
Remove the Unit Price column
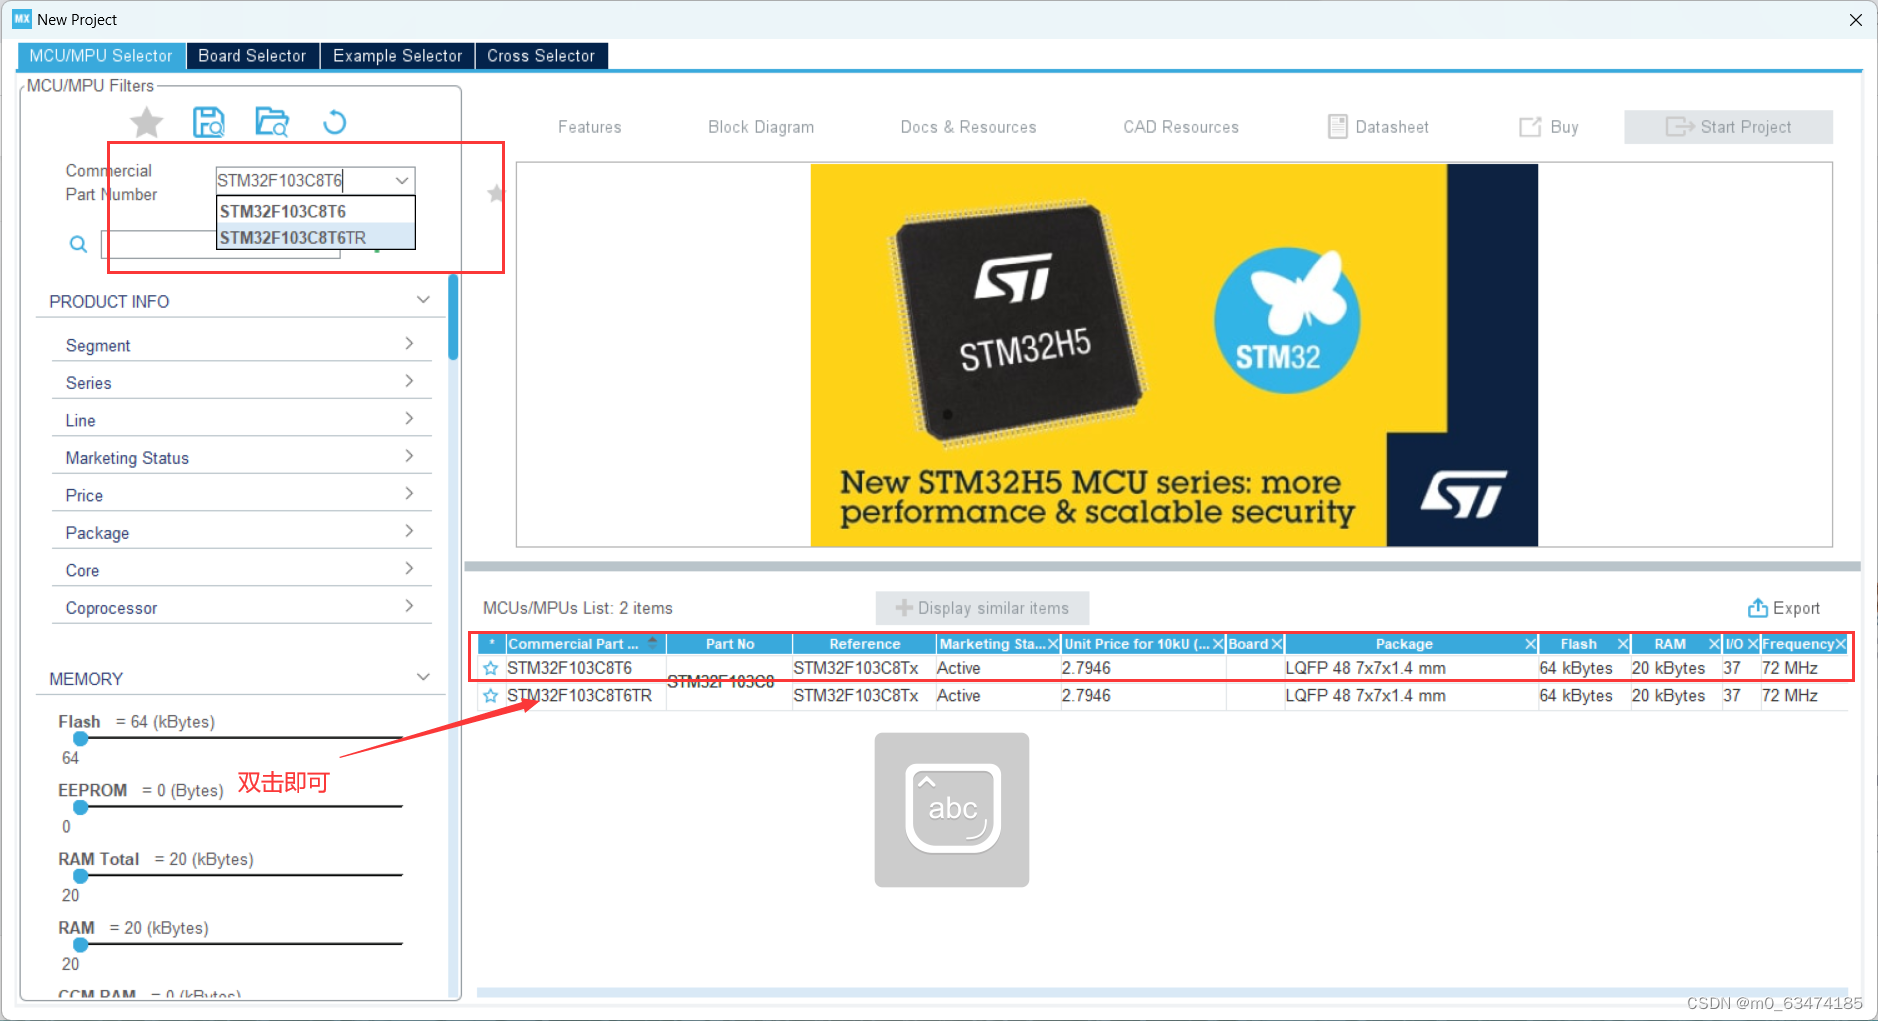tap(1218, 644)
